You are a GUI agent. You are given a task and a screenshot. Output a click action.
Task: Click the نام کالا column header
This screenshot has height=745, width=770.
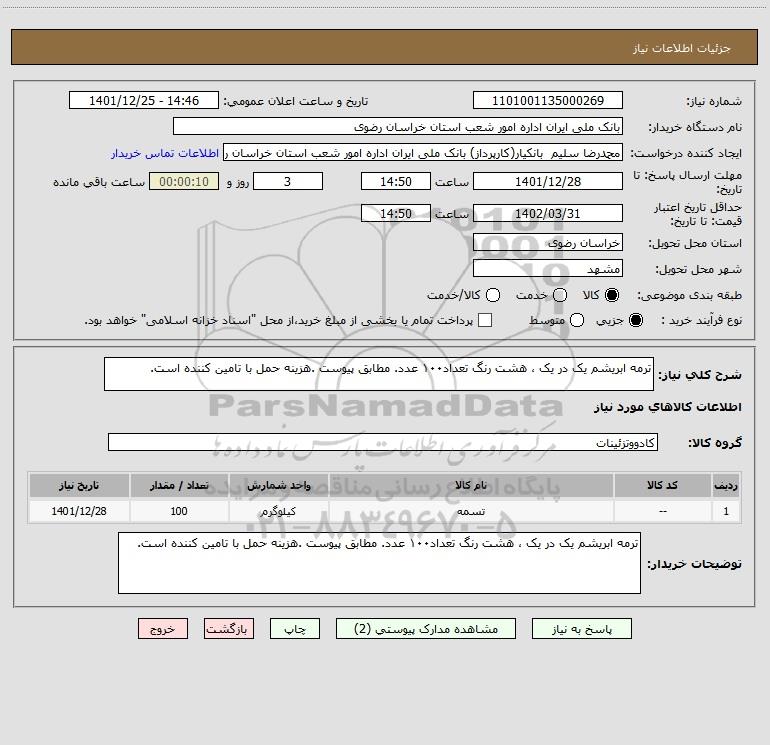coord(471,485)
